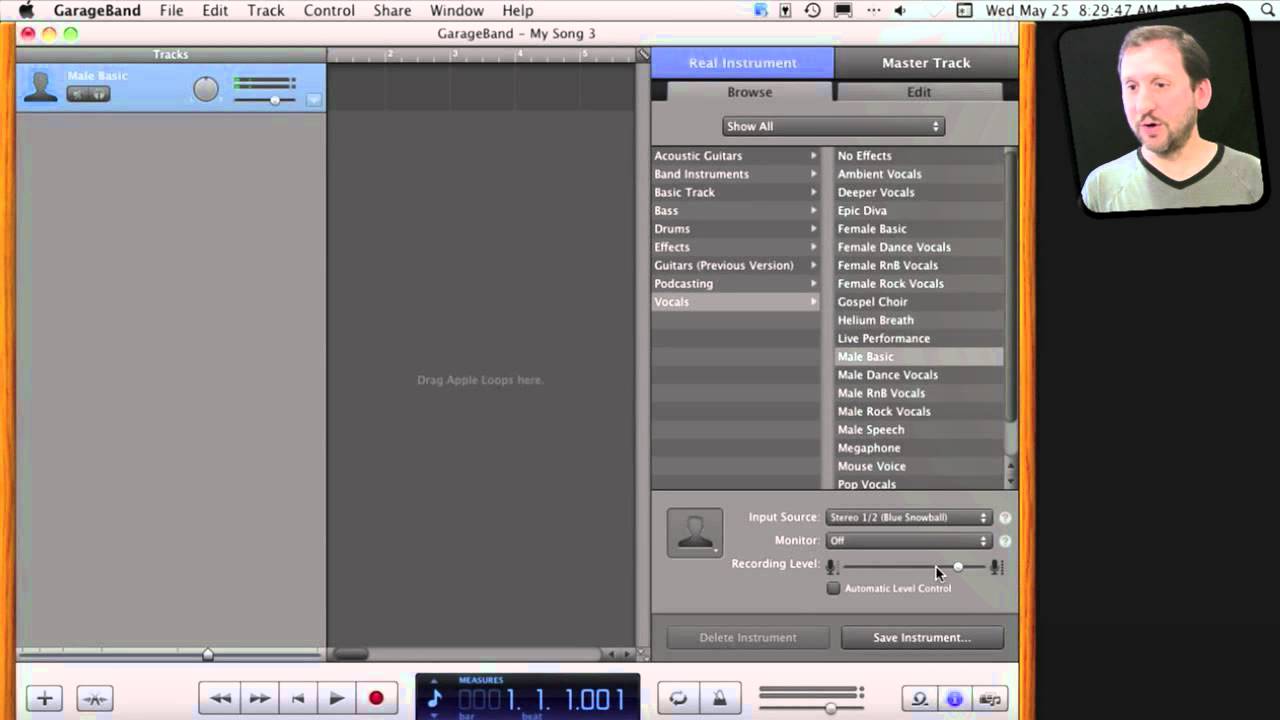The image size is (1280, 720).
Task: Toggle the blue track info button
Action: (954, 698)
